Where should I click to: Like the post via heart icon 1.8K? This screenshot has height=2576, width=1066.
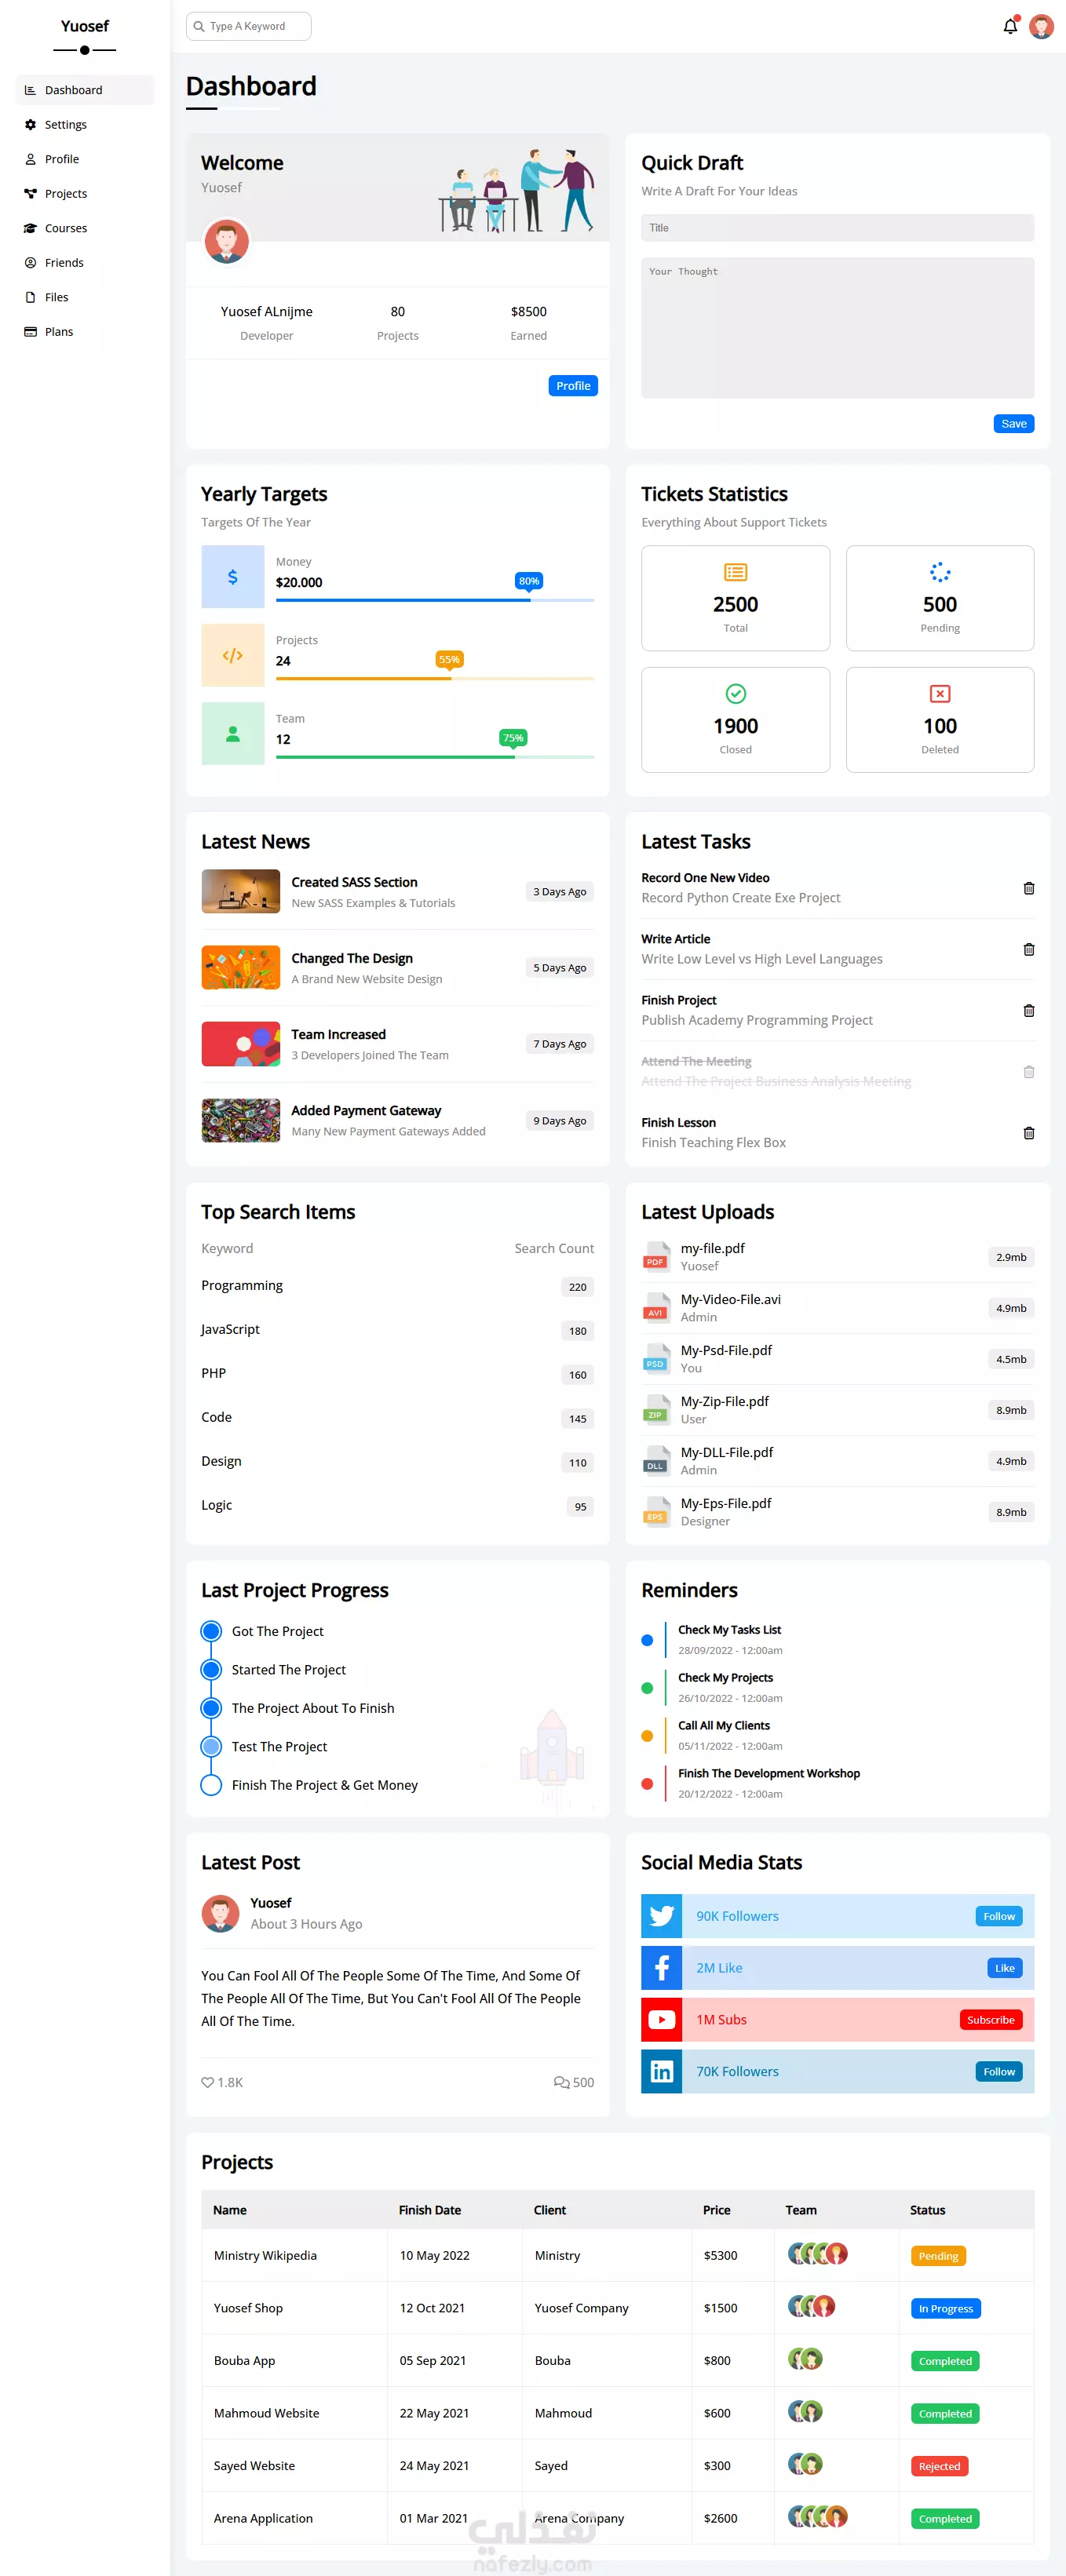click(x=208, y=2082)
